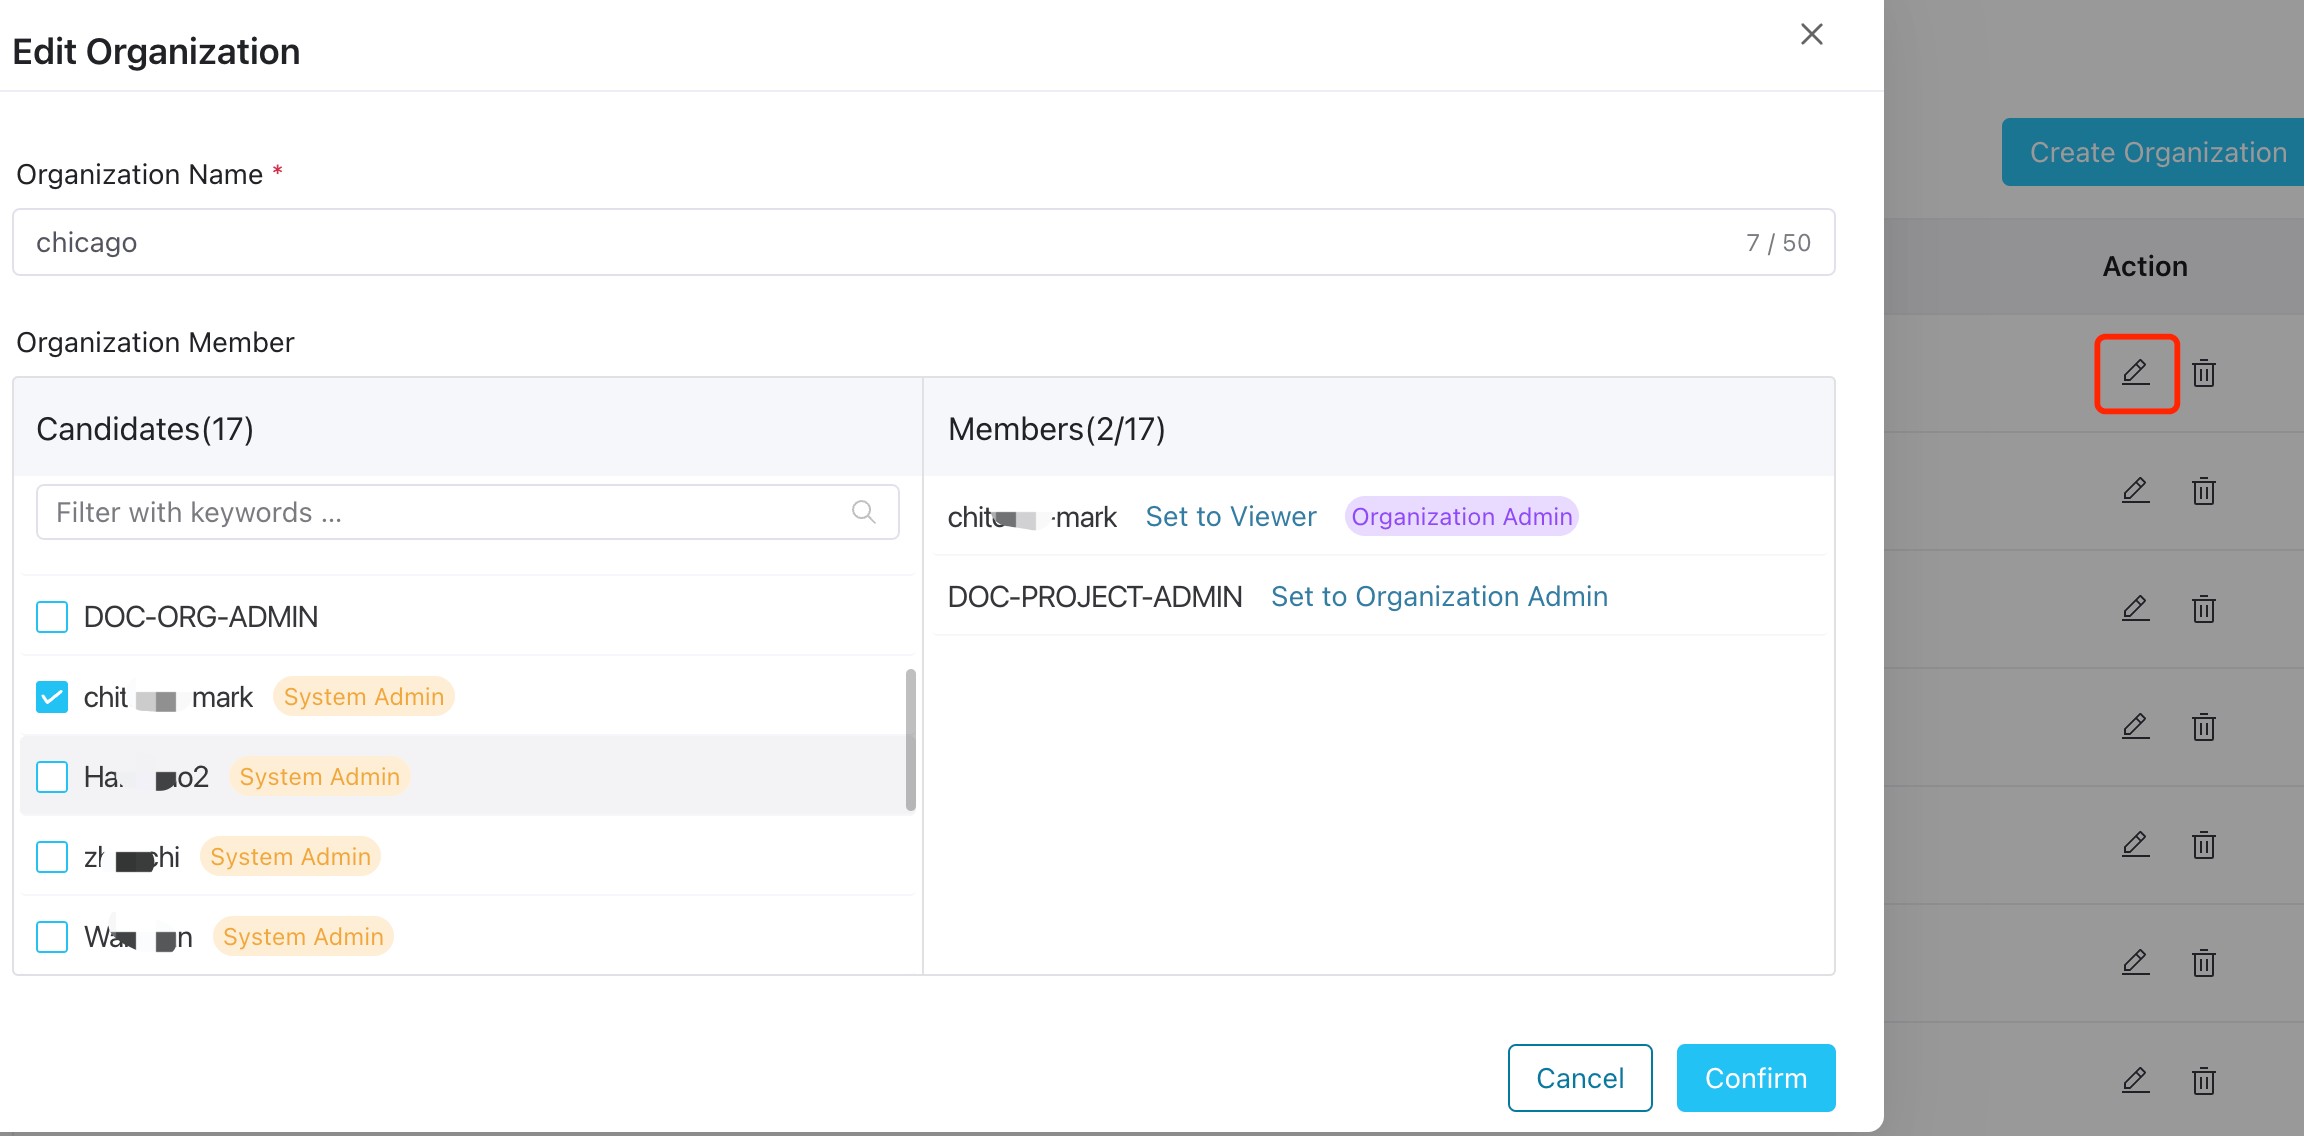Close the Edit Organization dialog with X
The height and width of the screenshot is (1136, 2304).
1811,35
